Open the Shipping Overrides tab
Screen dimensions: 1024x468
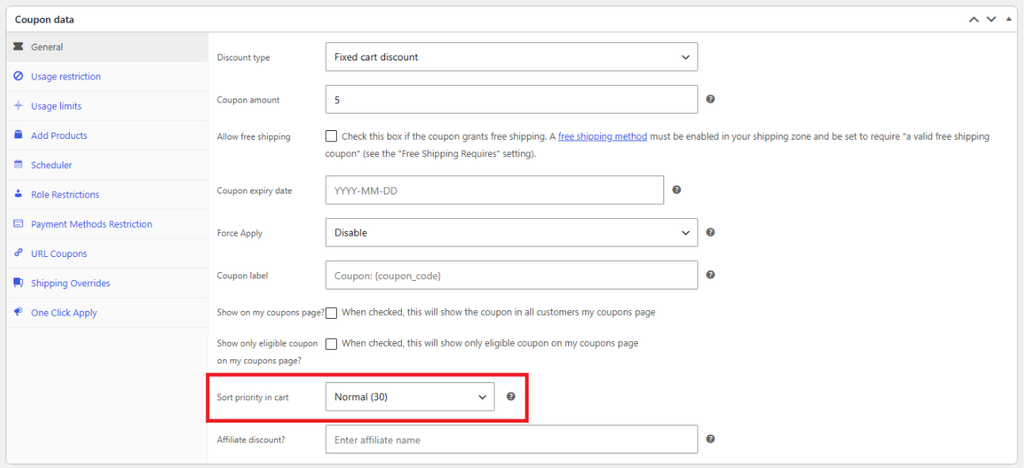(x=106, y=283)
